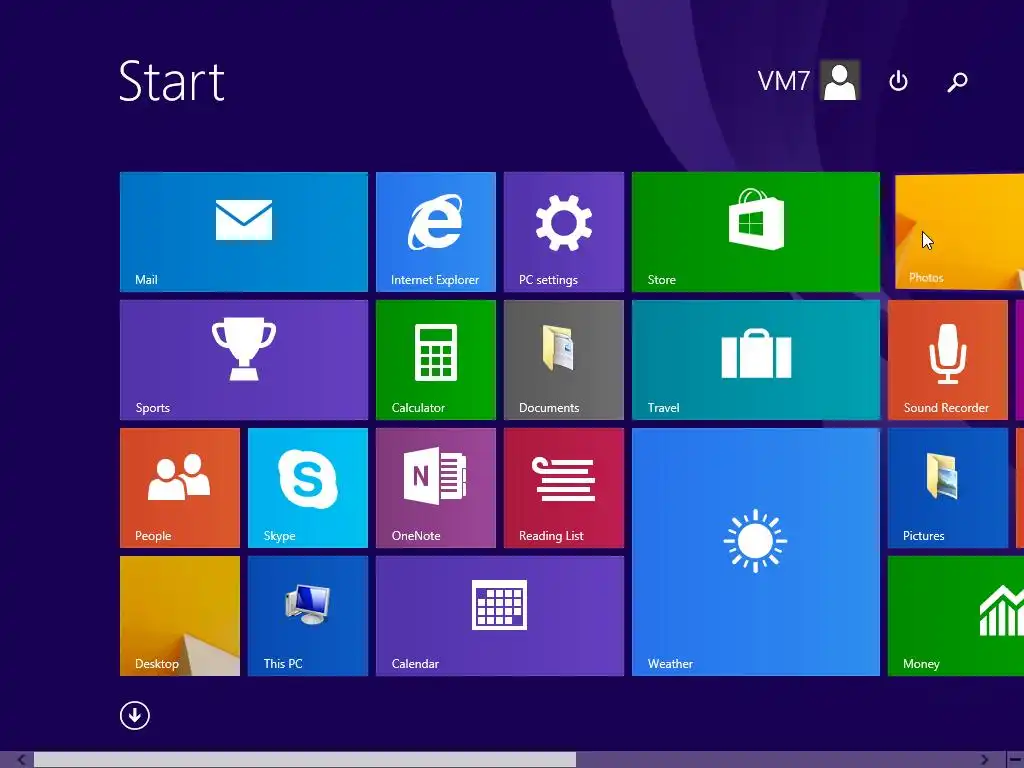This screenshot has width=1024, height=768.
Task: Show all apps with down arrow
Action: [135, 715]
